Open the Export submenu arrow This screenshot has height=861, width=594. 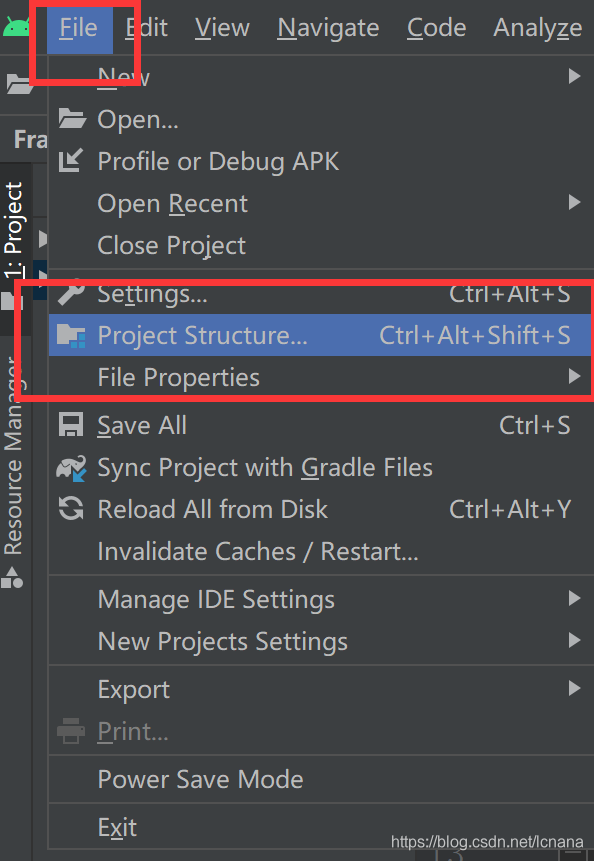[x=574, y=689]
